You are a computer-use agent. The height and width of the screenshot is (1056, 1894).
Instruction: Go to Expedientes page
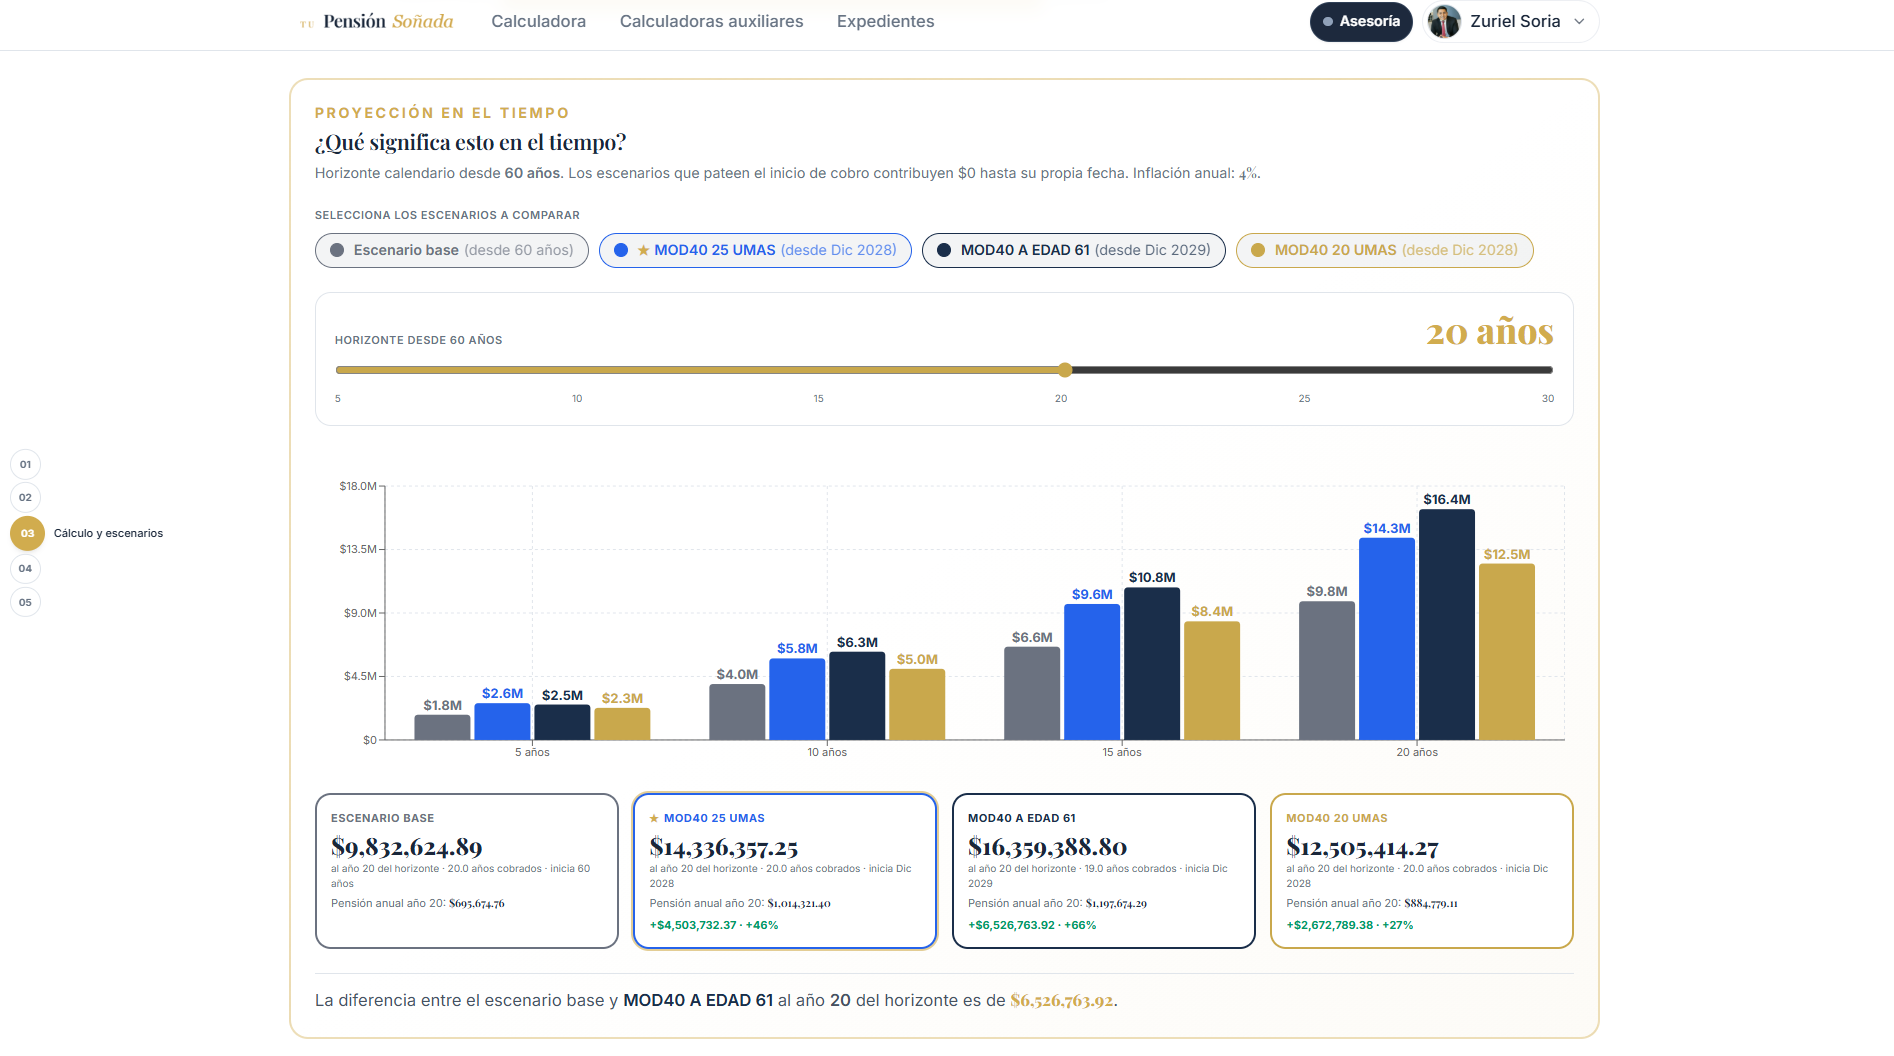[885, 22]
